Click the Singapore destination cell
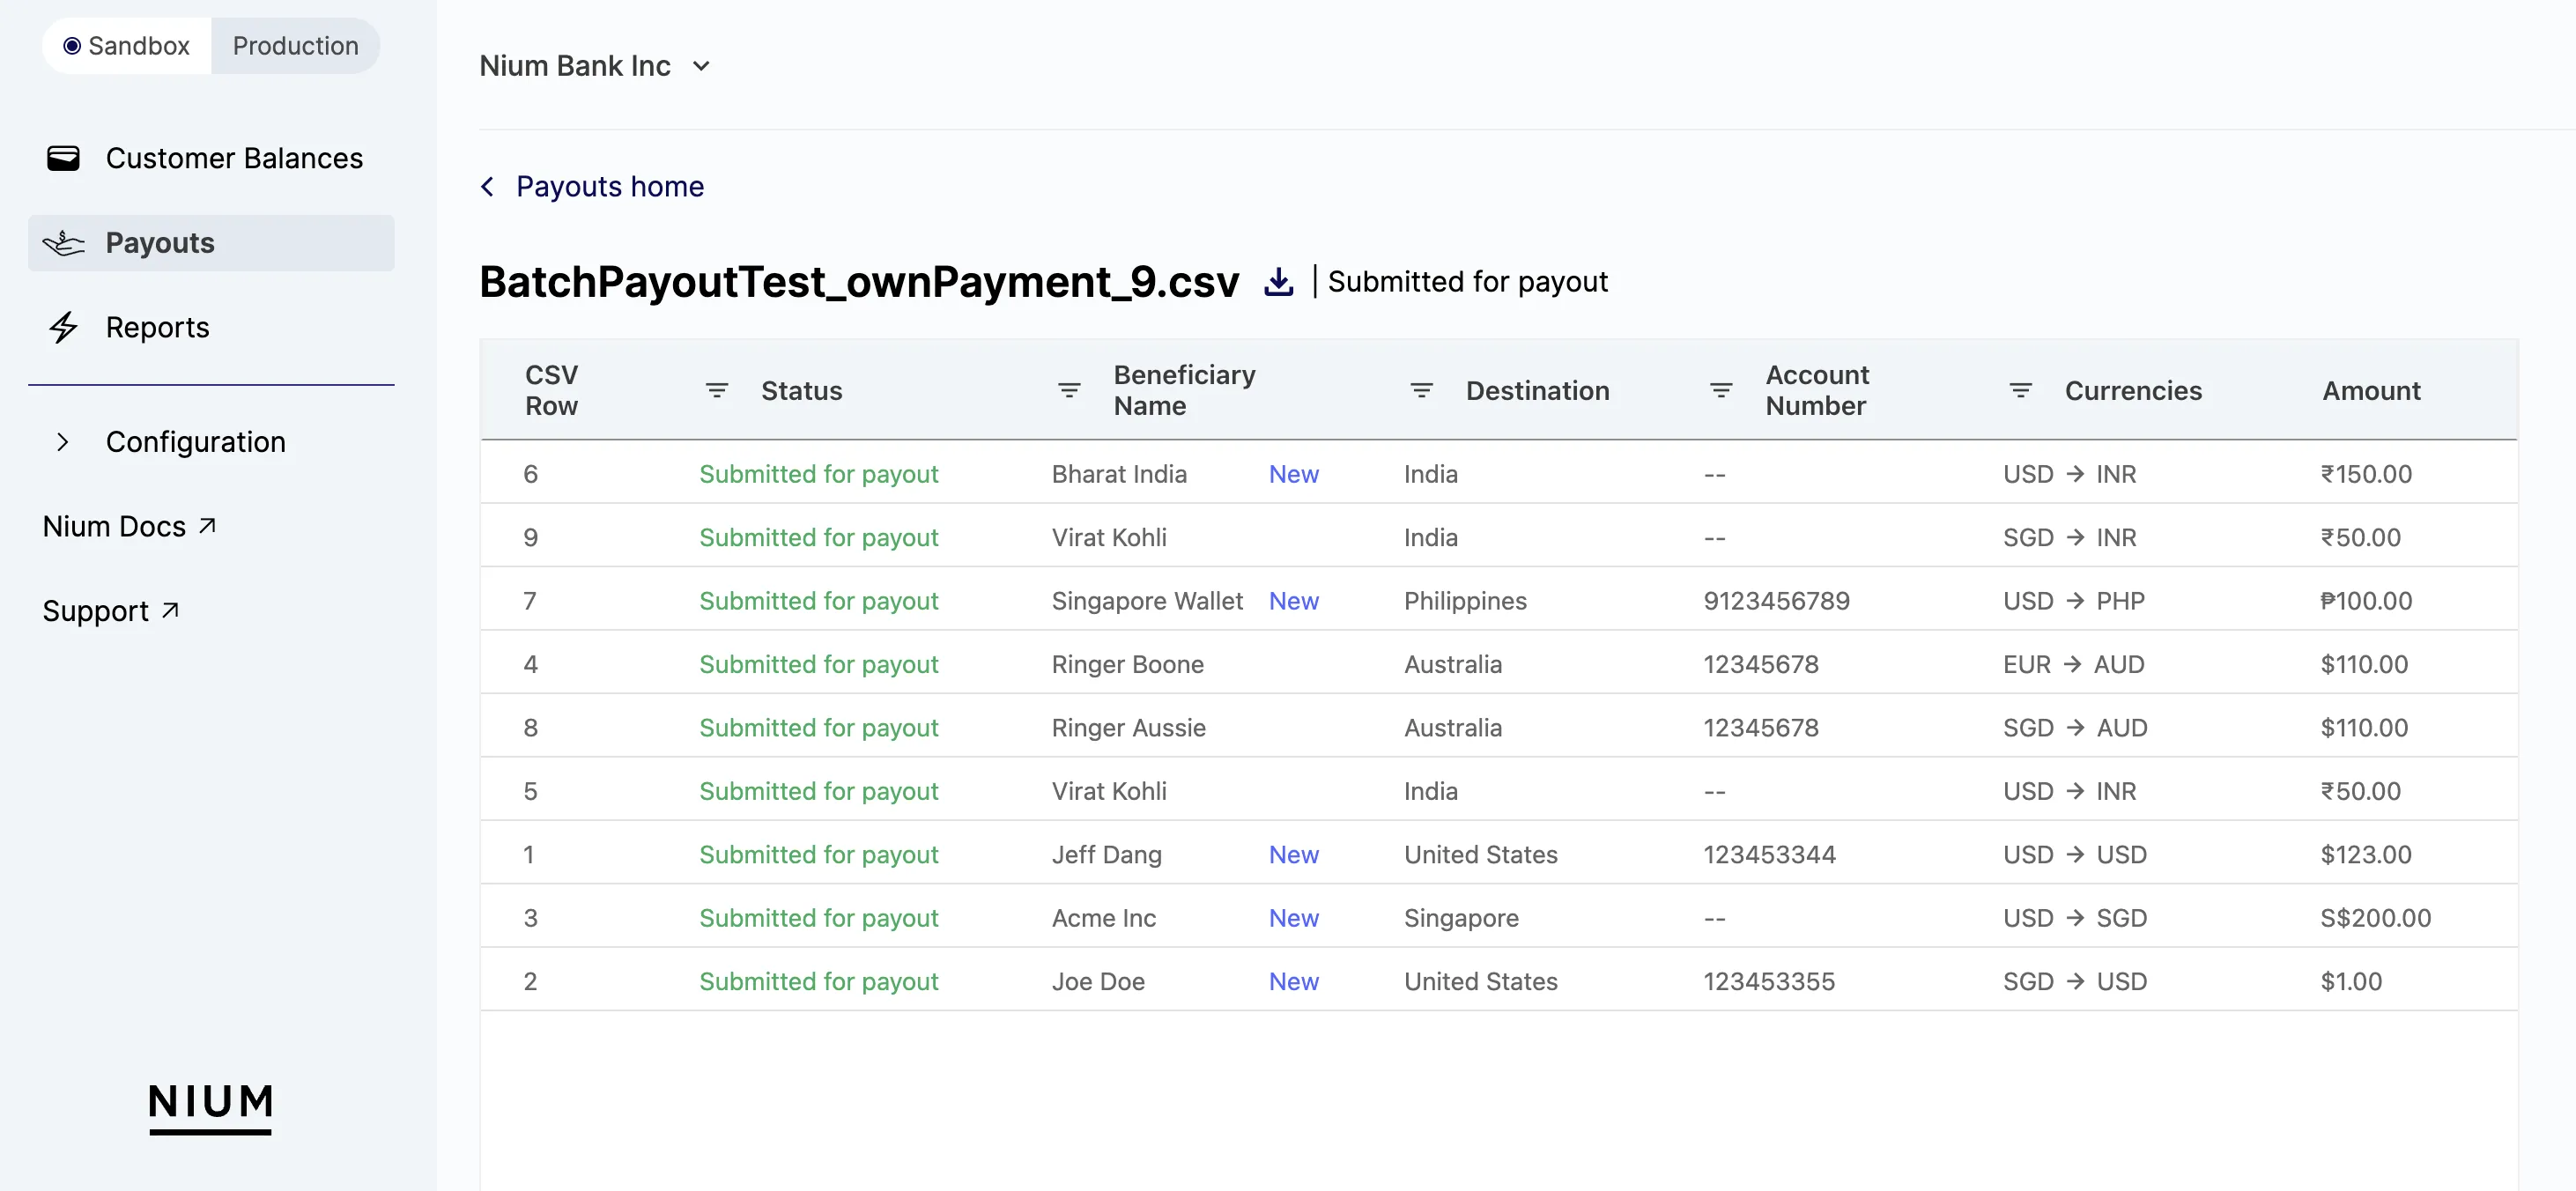 coord(1461,918)
